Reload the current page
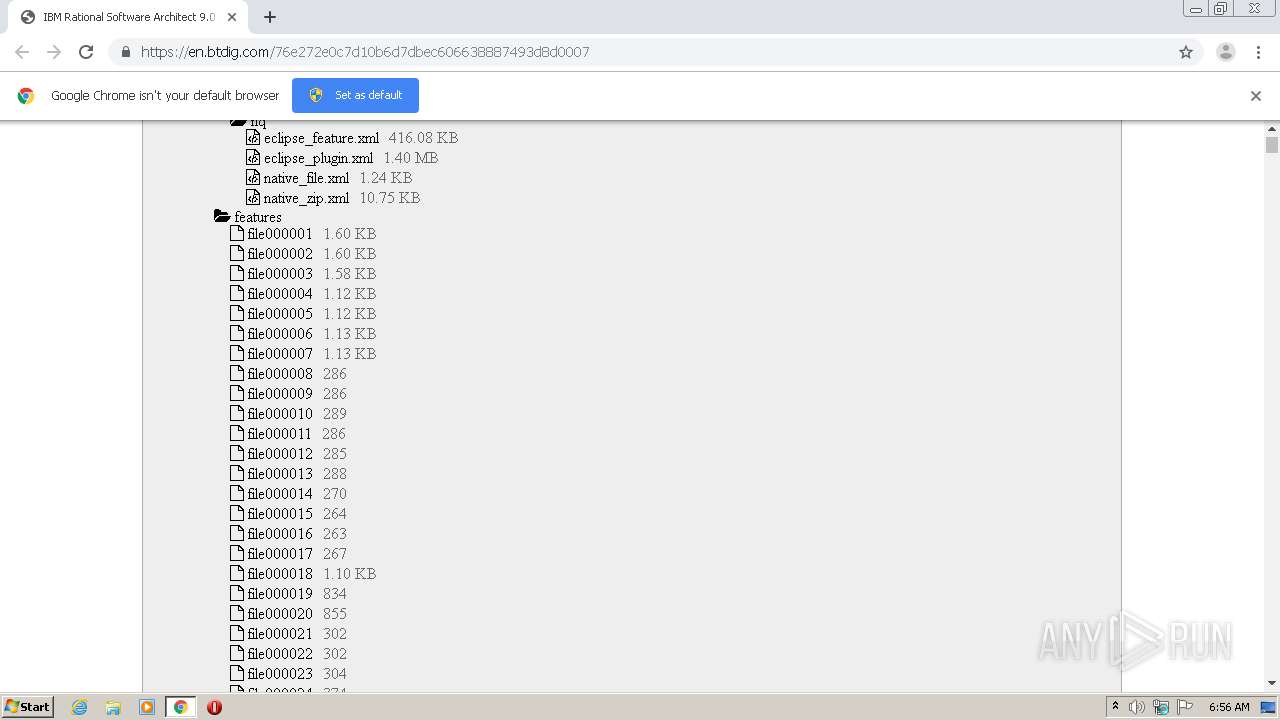 coord(86,52)
